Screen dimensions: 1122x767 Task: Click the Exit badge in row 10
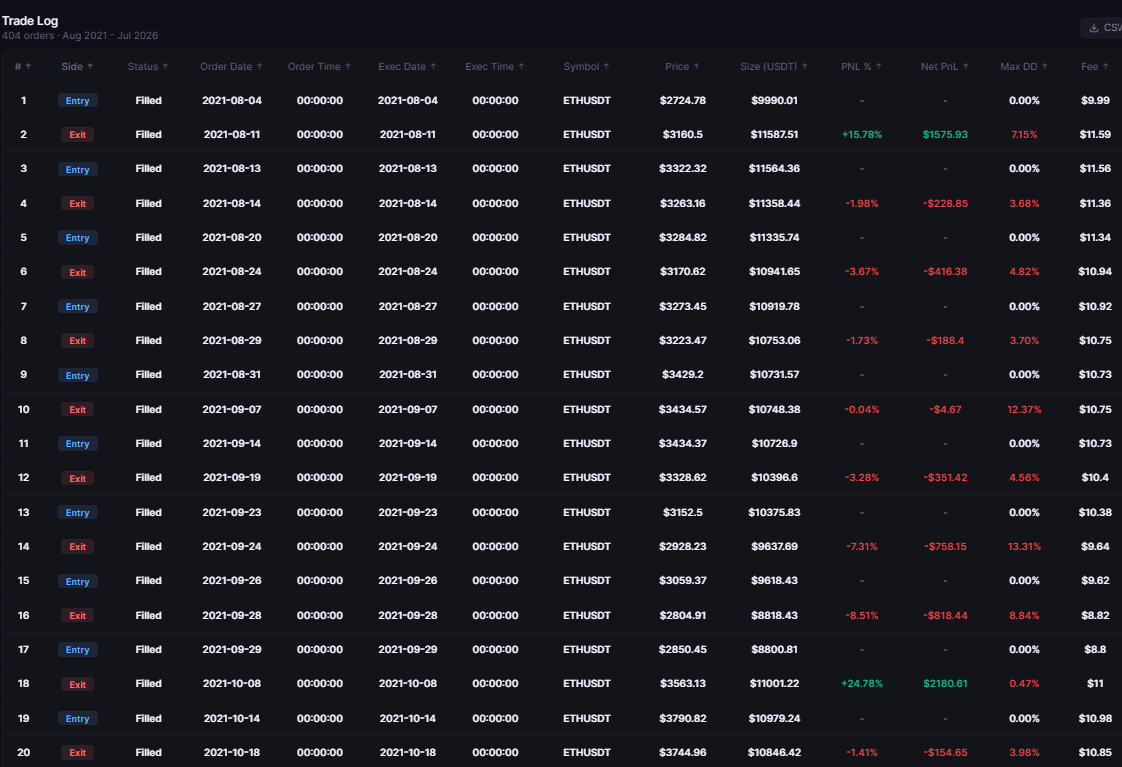pos(77,410)
